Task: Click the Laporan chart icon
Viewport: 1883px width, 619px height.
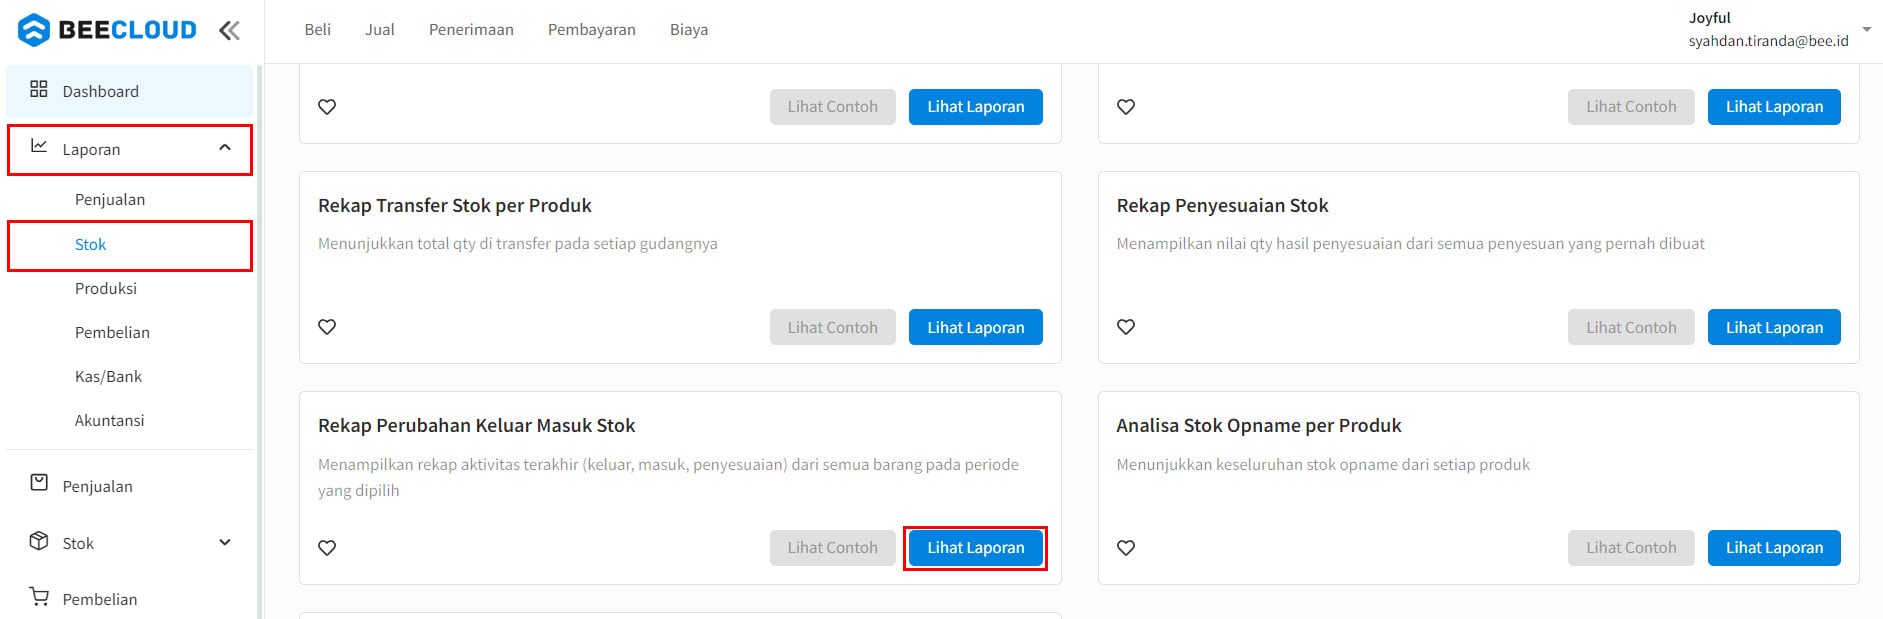Action: click(39, 146)
